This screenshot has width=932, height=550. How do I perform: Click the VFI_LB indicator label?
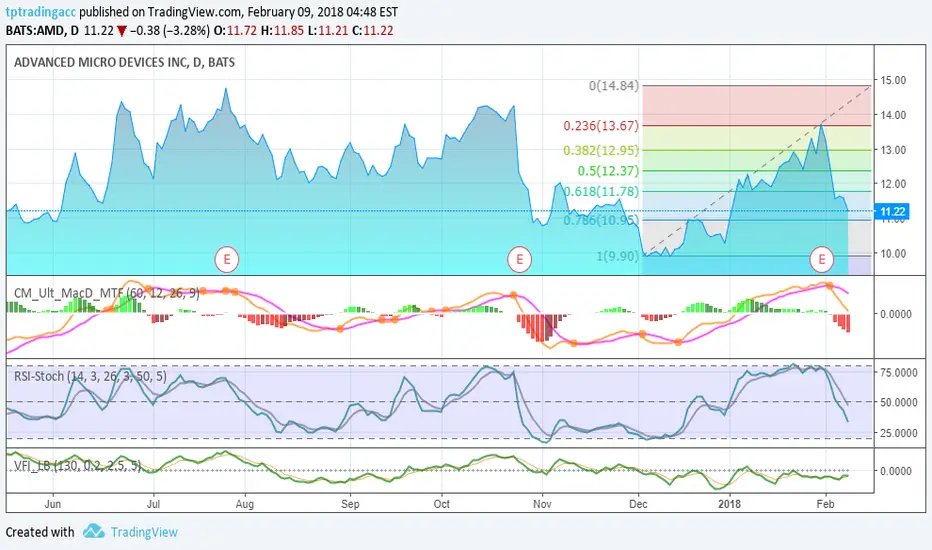[77, 466]
